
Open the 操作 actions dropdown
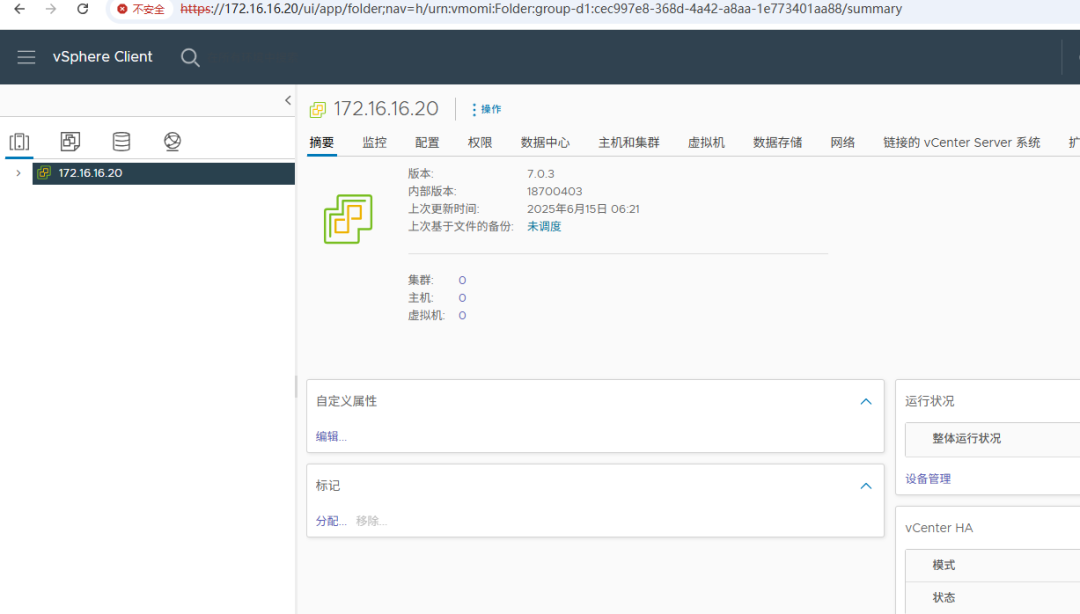point(486,110)
